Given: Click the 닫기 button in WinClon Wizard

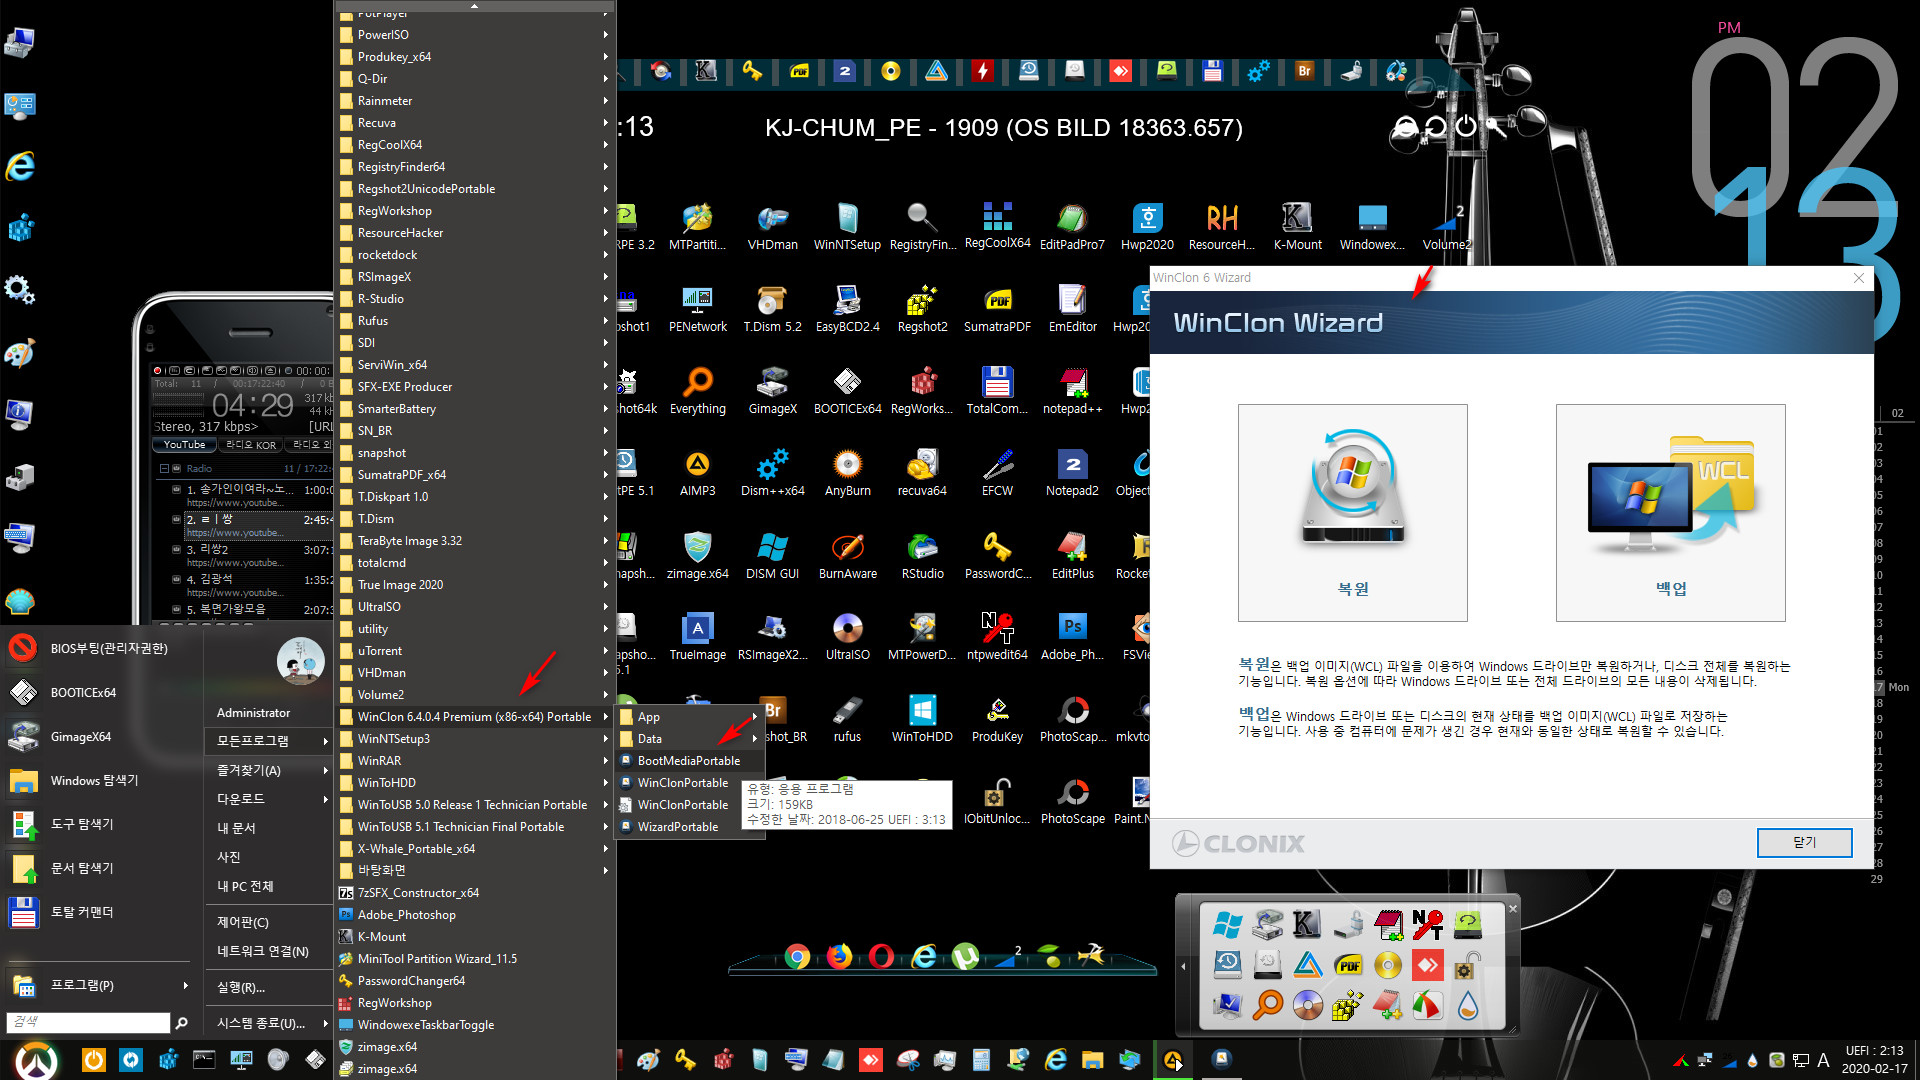Looking at the screenshot, I should click(x=1804, y=842).
